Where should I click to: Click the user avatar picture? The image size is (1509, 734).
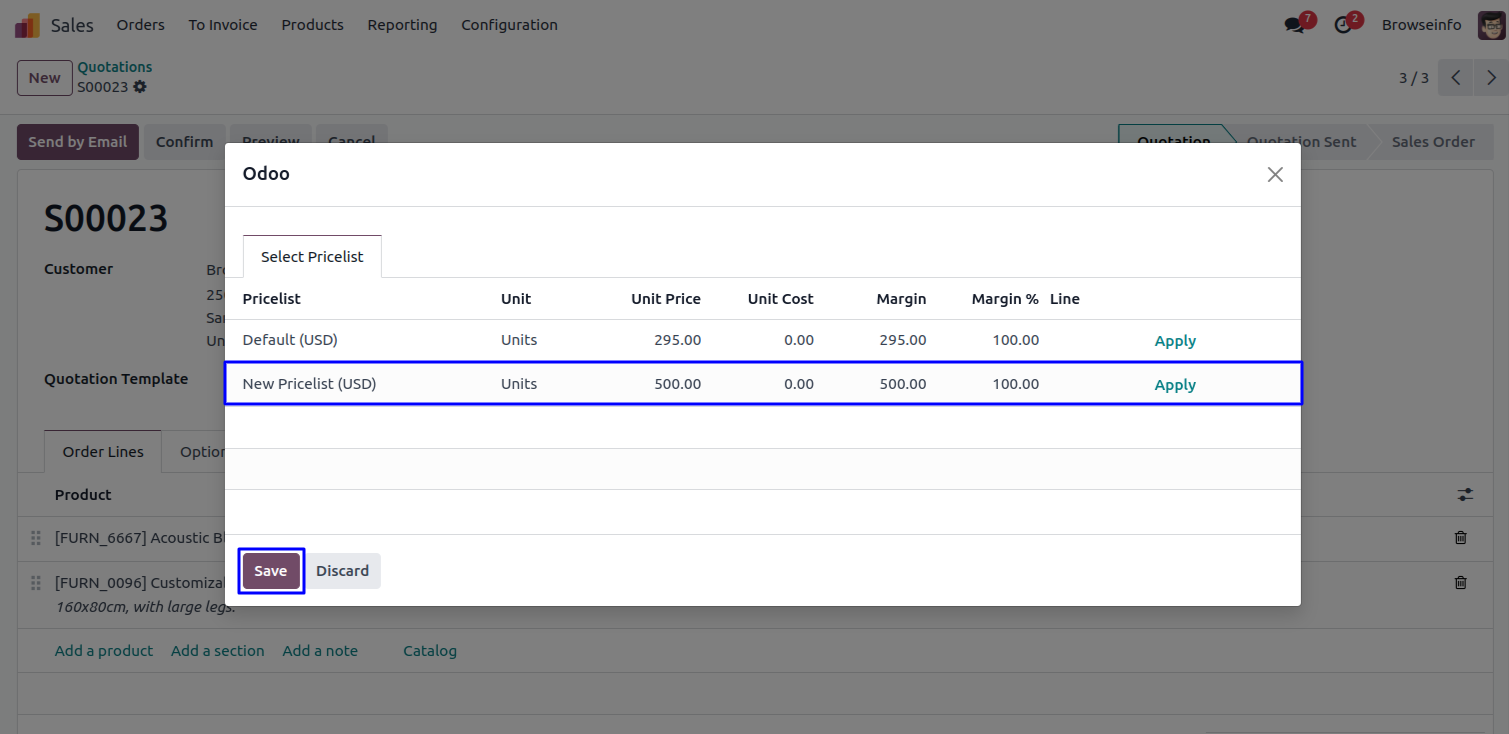click(1491, 25)
